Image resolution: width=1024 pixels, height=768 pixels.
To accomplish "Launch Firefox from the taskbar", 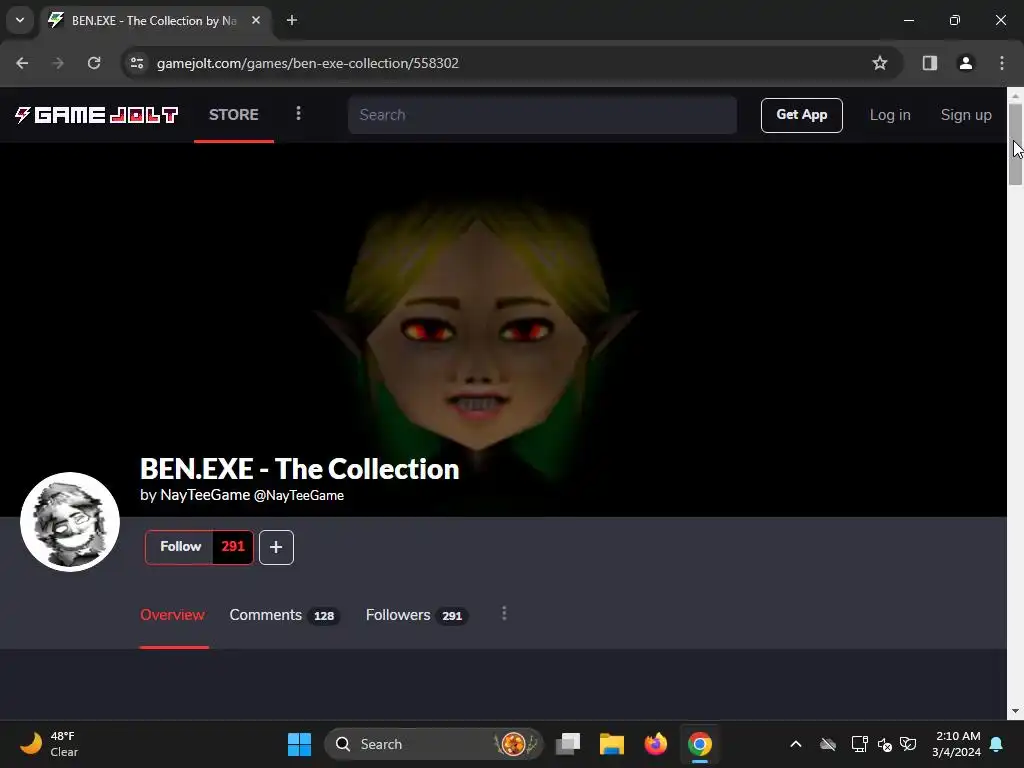I will click(656, 744).
